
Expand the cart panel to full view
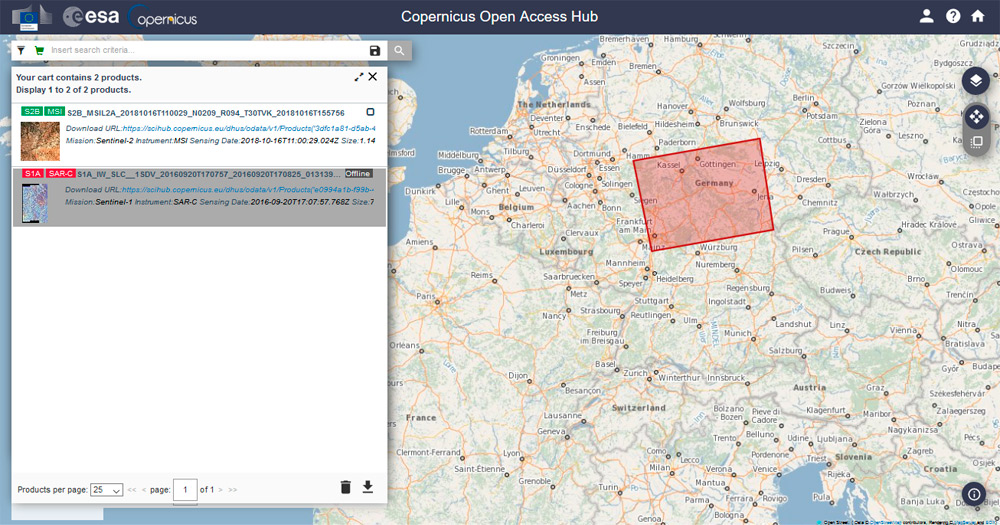tap(359, 77)
